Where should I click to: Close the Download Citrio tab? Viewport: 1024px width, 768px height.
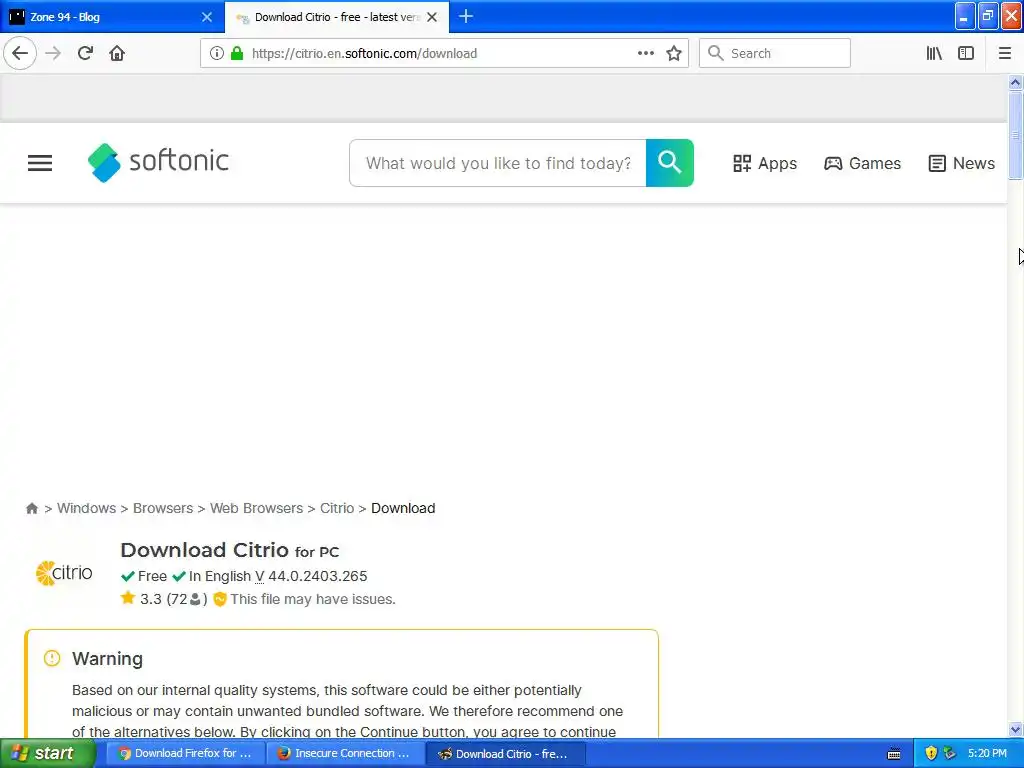(x=432, y=17)
